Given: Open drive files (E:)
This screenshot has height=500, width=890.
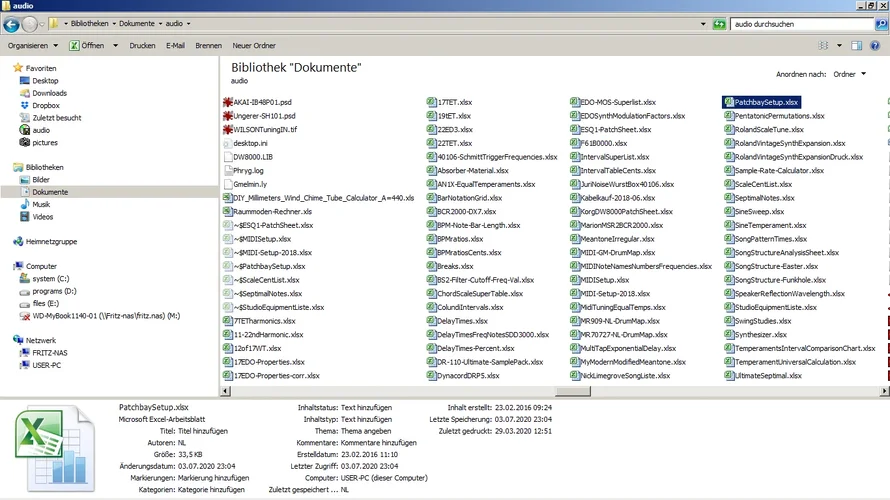Looking at the screenshot, I should [45, 304].
